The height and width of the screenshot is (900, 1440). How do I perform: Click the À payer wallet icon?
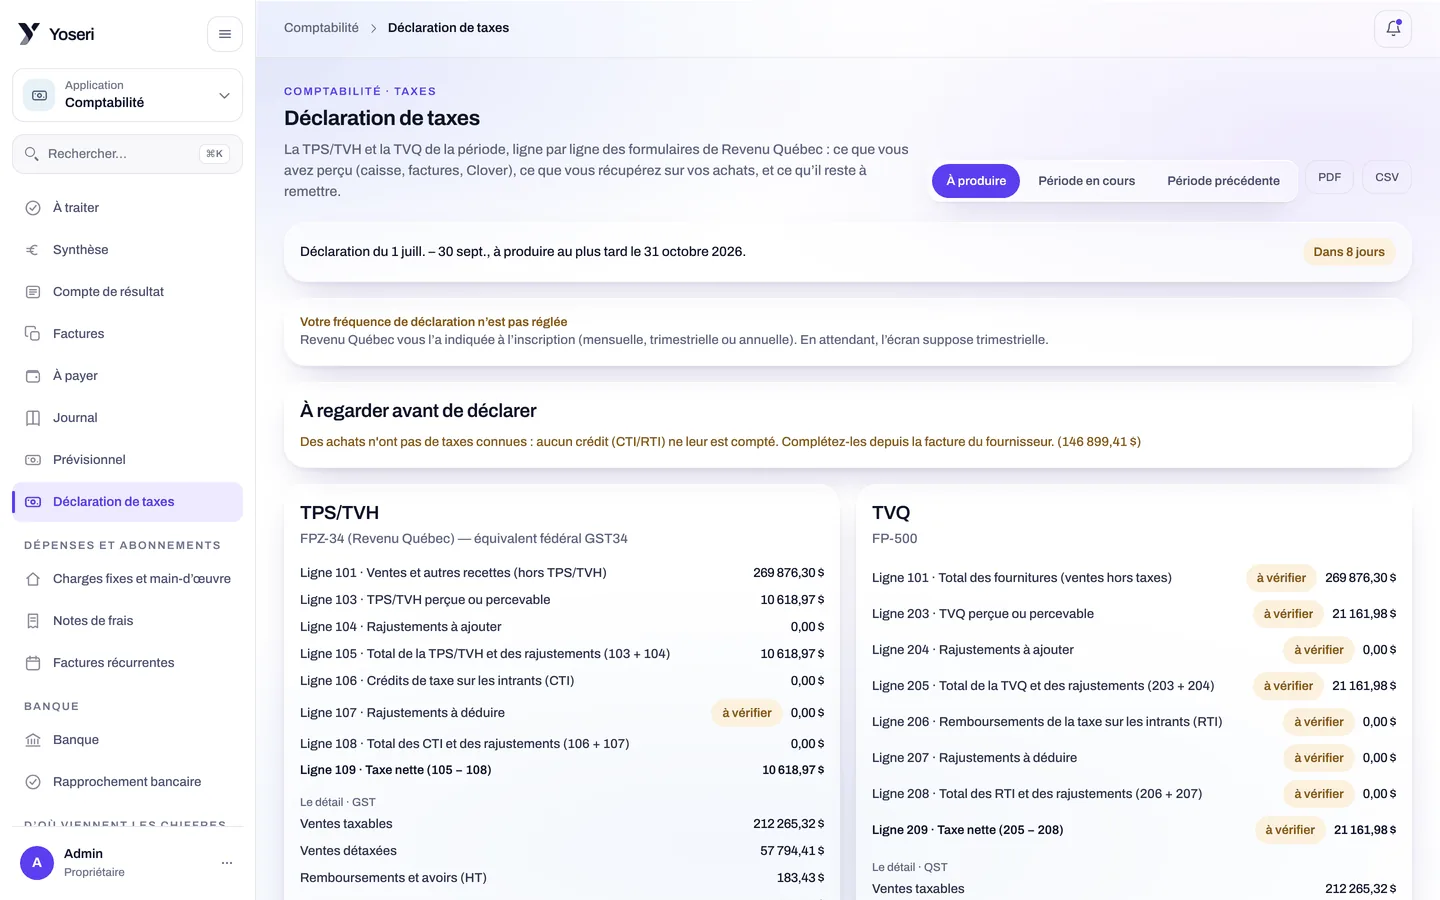(x=33, y=376)
